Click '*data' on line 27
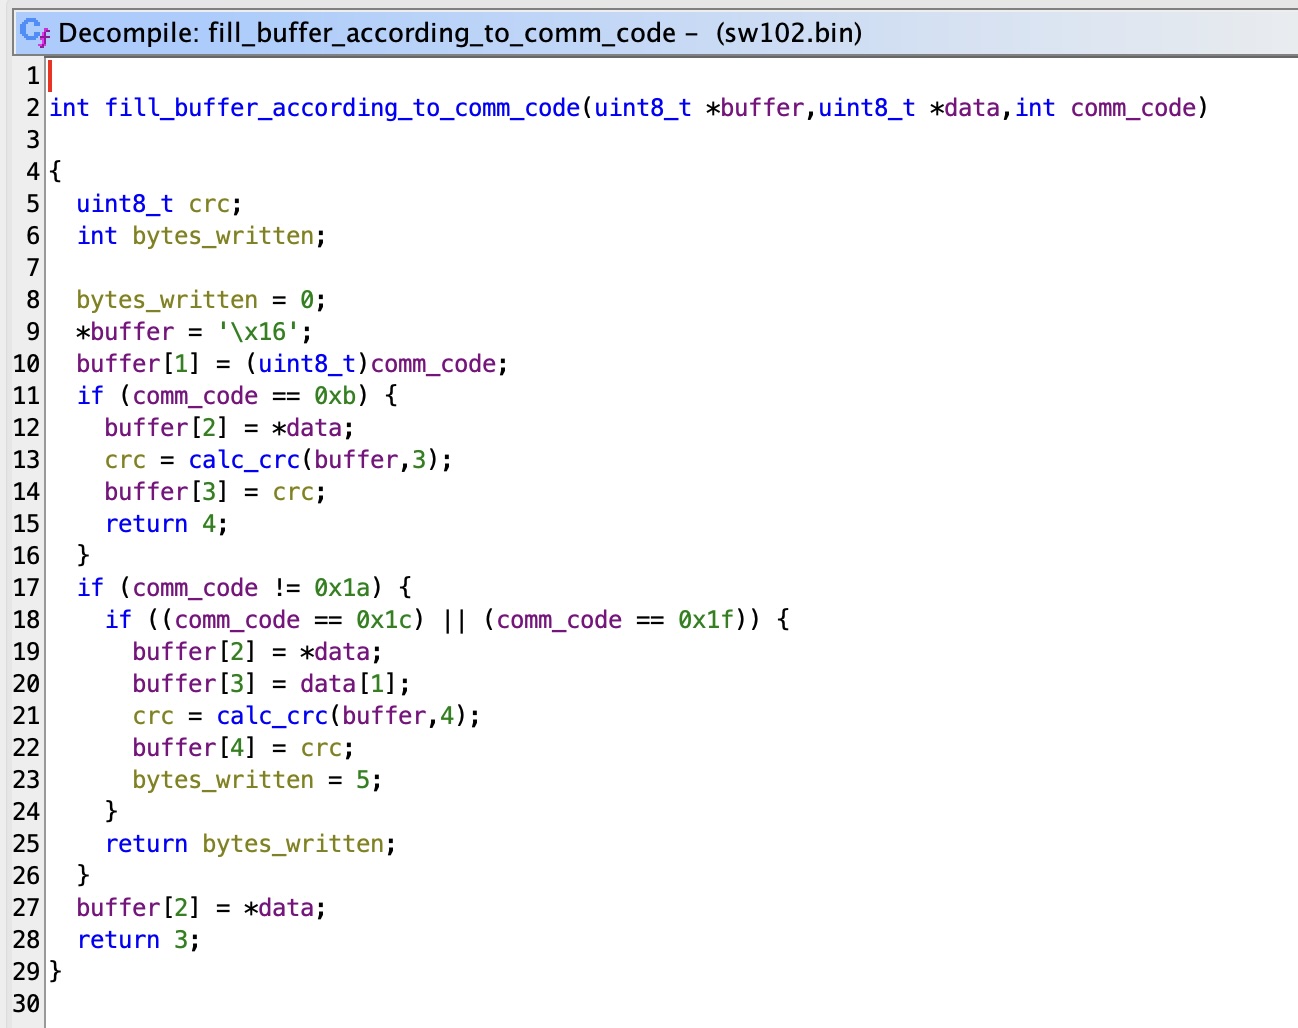This screenshot has width=1298, height=1028. click(x=279, y=908)
